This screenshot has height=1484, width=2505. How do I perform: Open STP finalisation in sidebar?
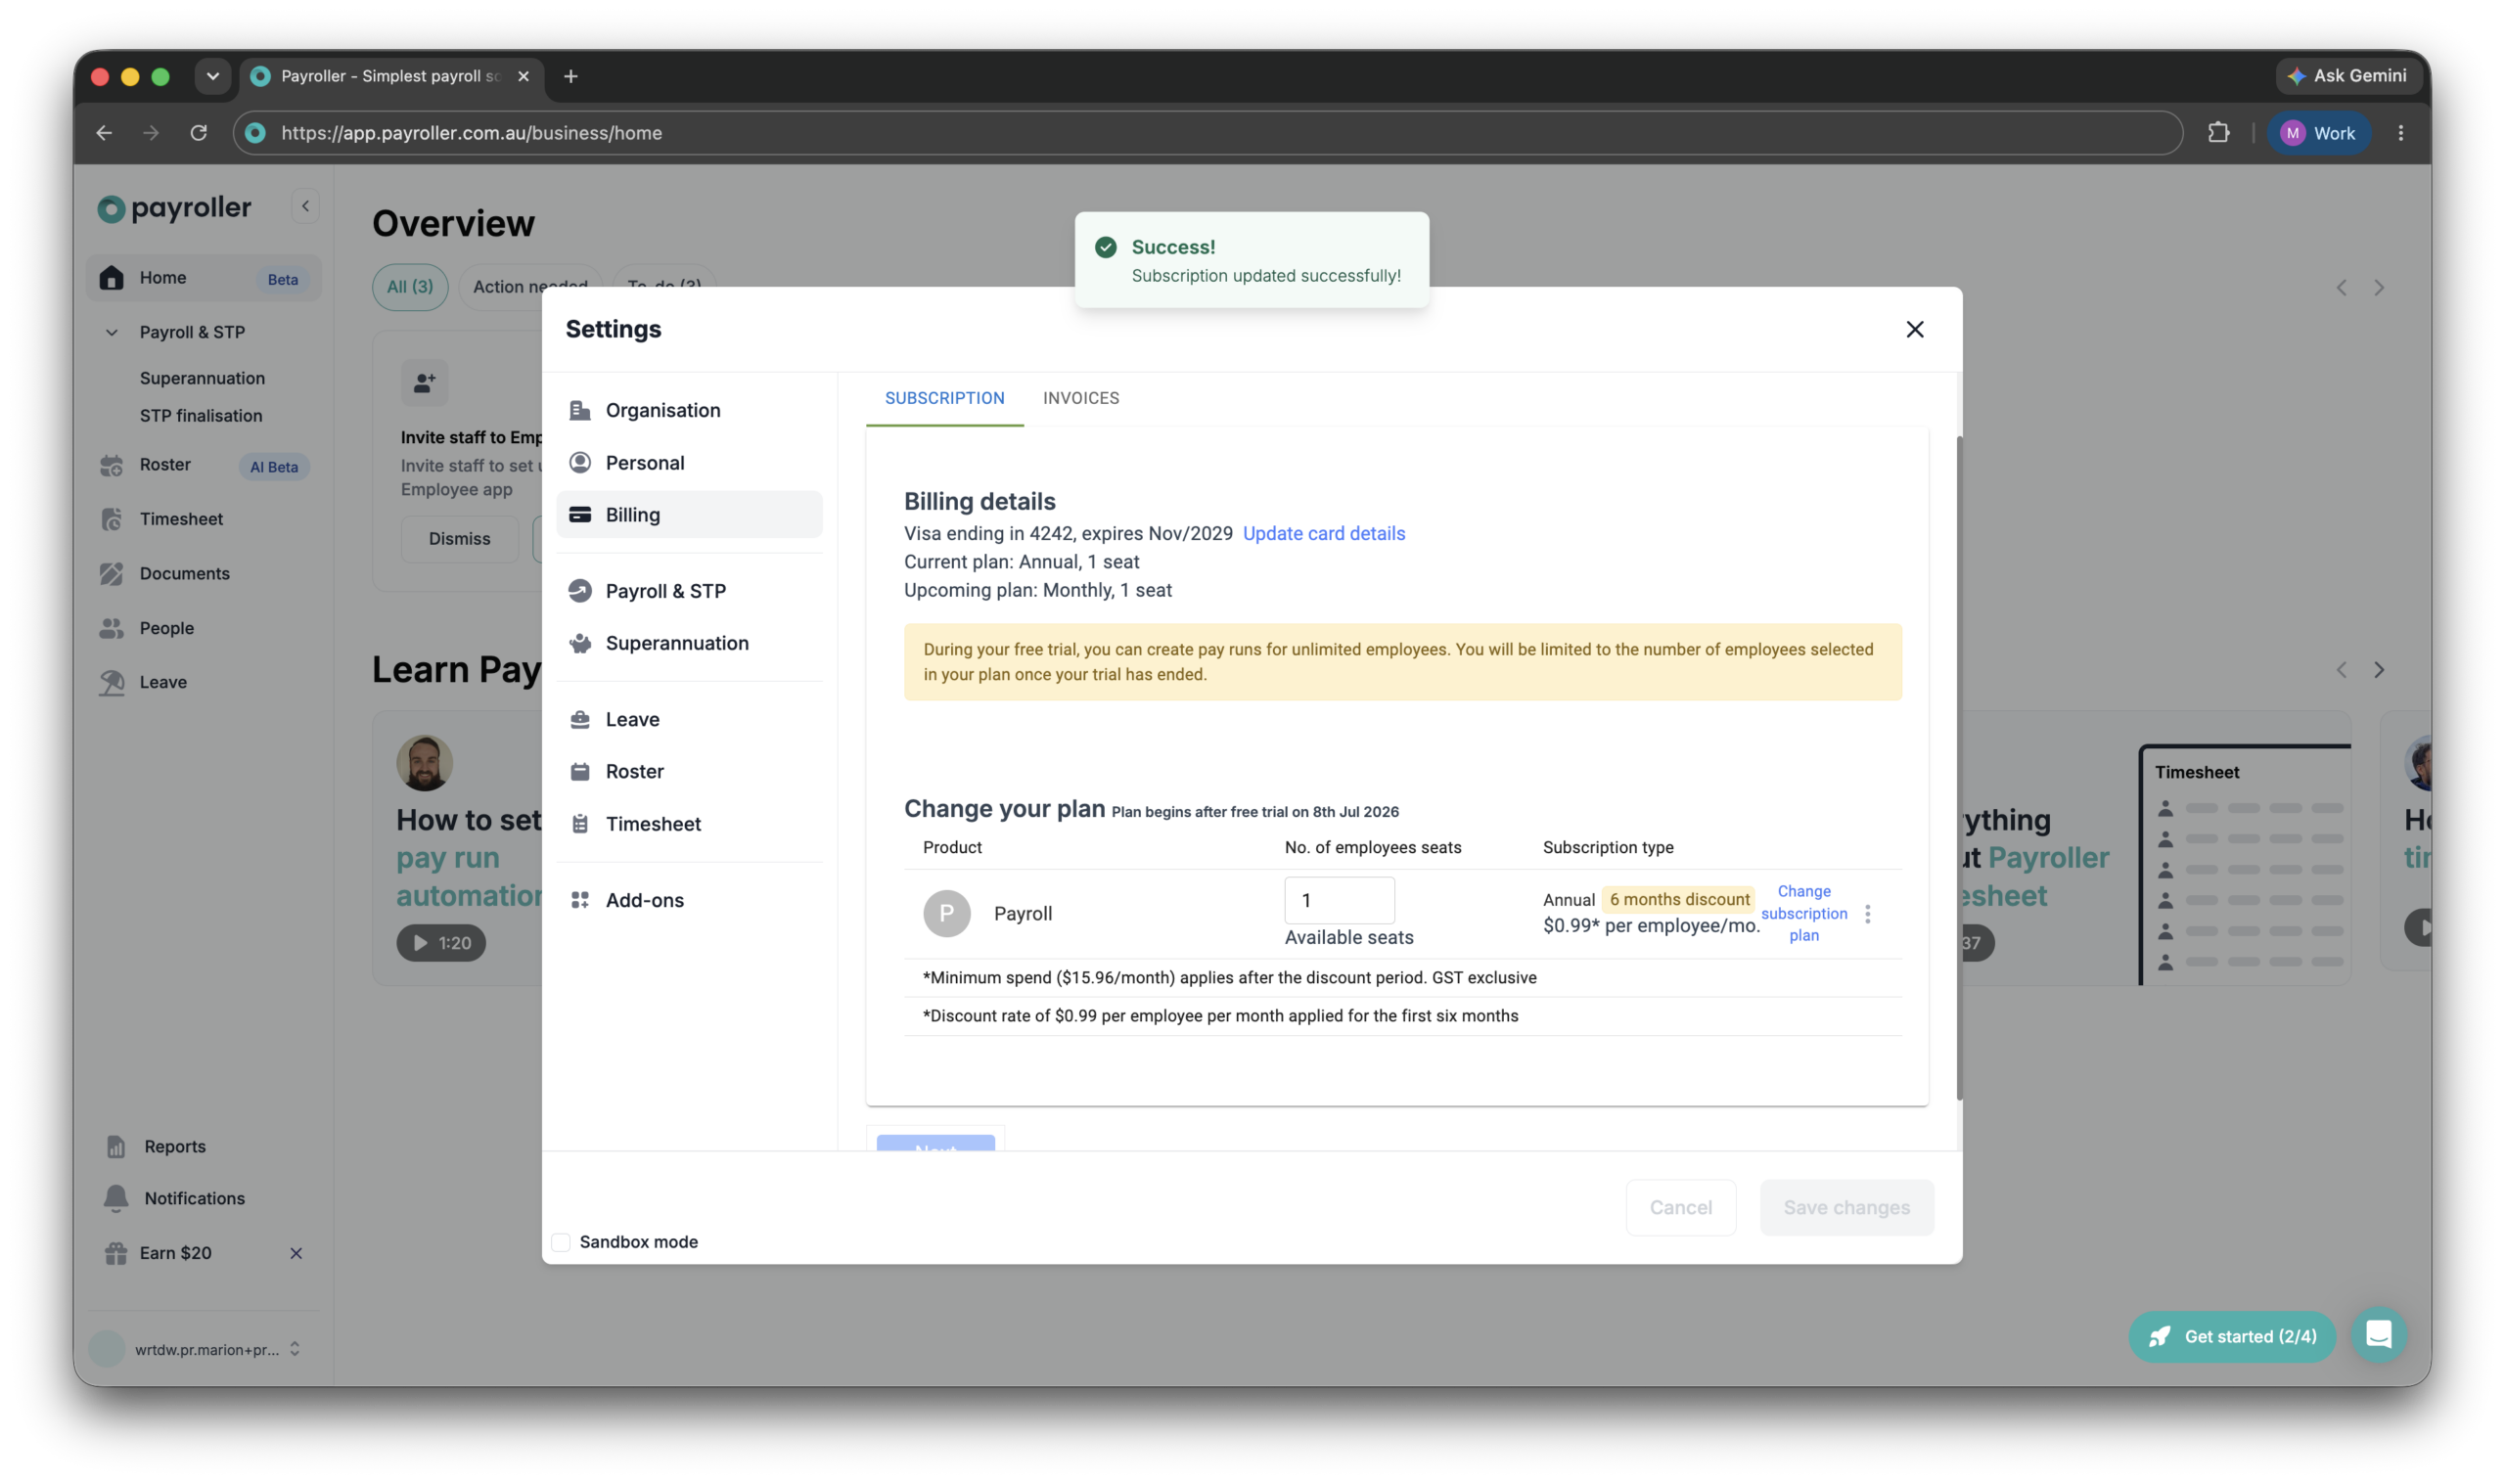(x=201, y=415)
